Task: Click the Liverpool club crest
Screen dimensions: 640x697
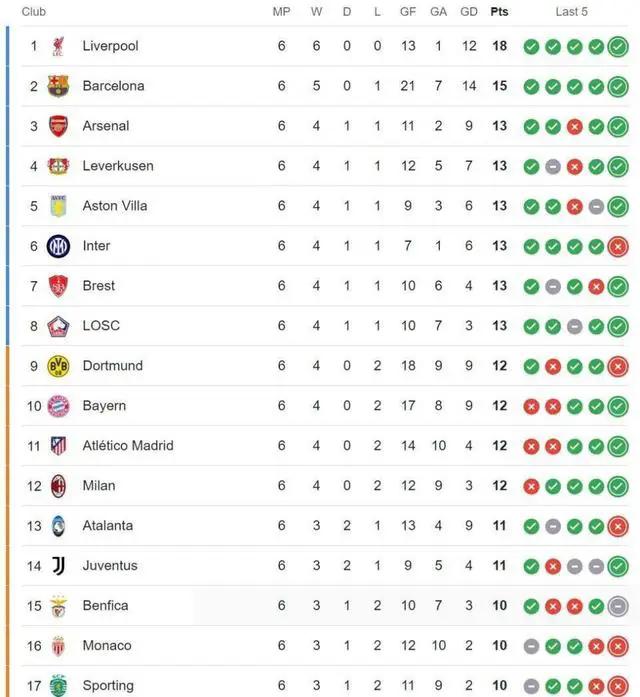Action: click(x=58, y=46)
